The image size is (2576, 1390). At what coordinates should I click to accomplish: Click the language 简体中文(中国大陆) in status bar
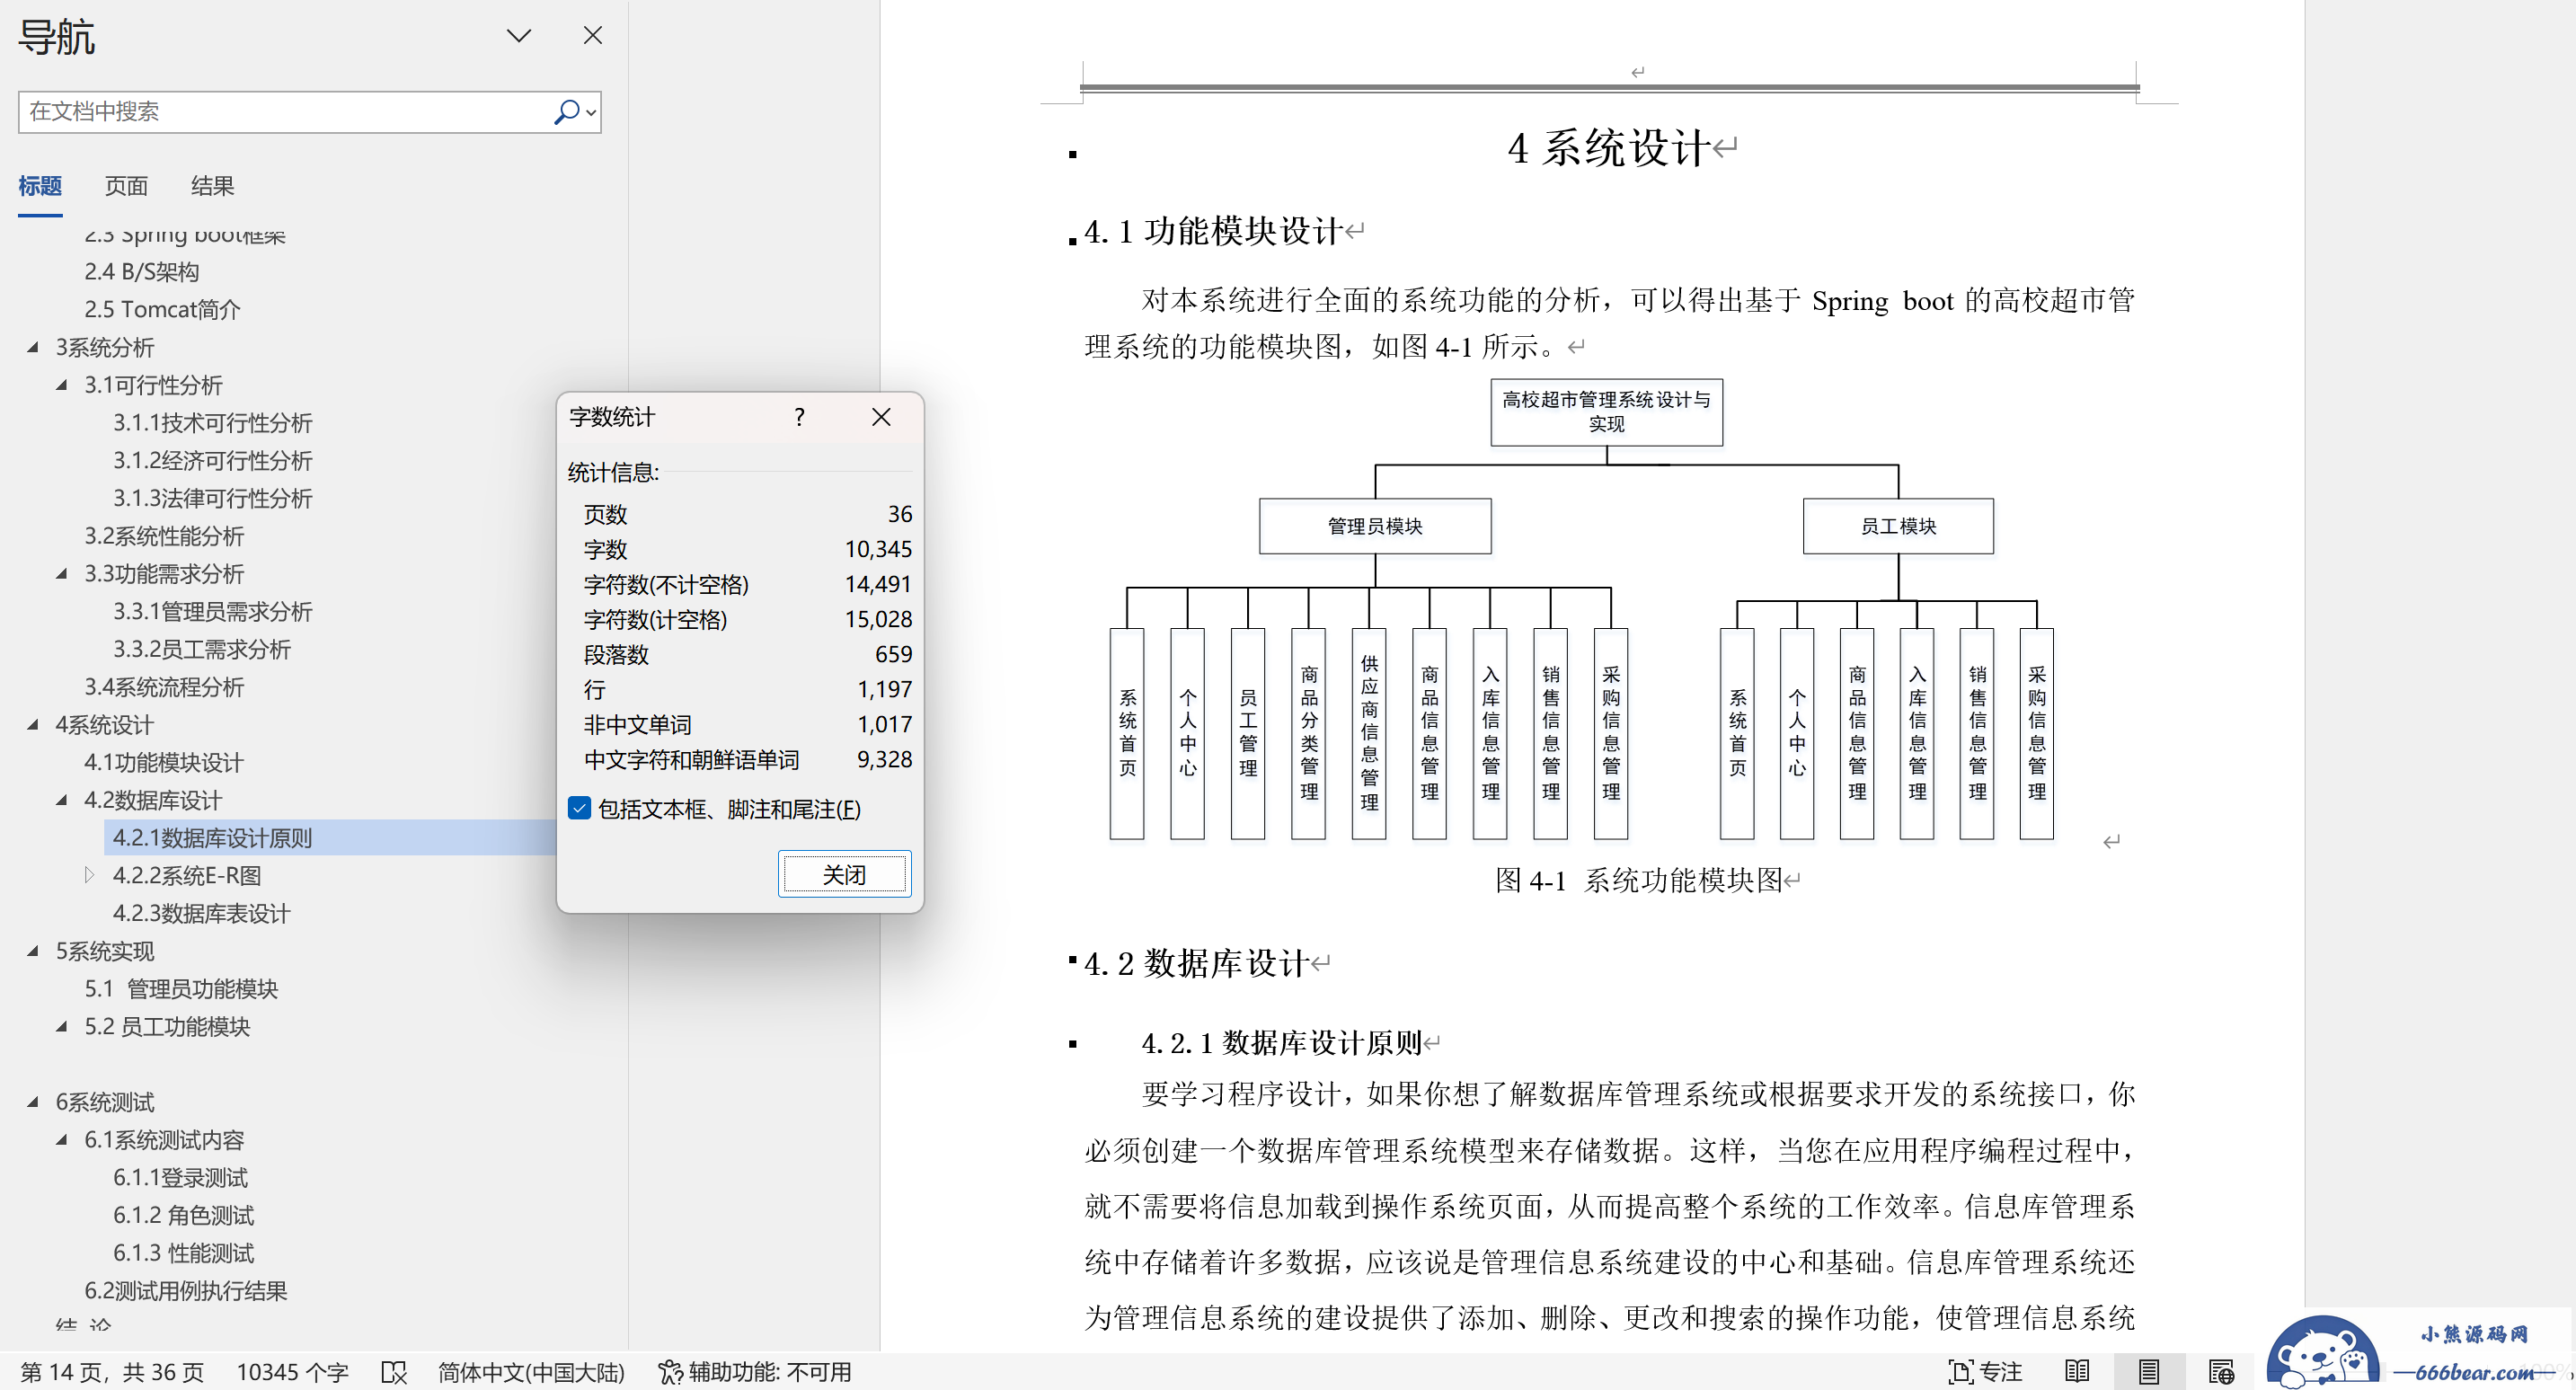coord(531,1372)
